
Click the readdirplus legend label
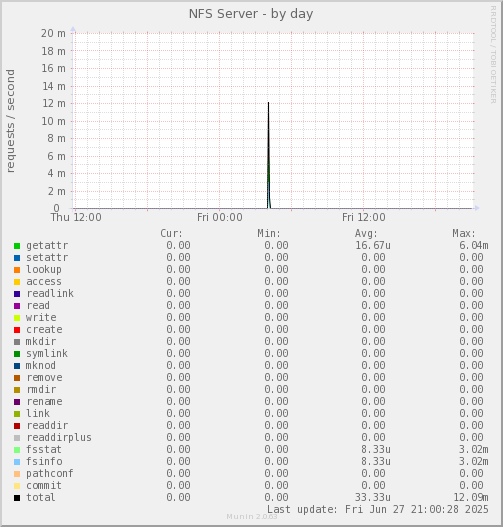(59, 438)
